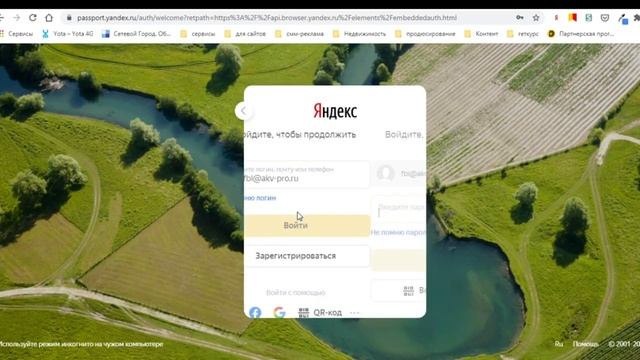Click the back chevron on the login card
Viewport: 640px width, 360px height.
(x=243, y=111)
